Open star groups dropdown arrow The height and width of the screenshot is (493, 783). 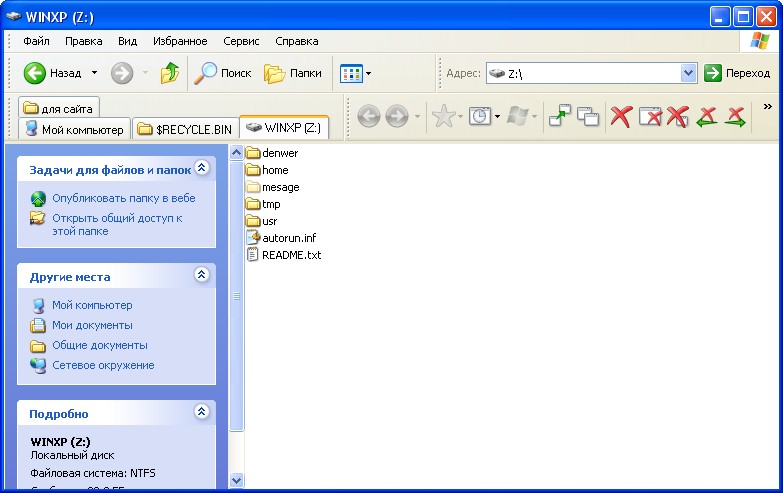click(x=460, y=117)
